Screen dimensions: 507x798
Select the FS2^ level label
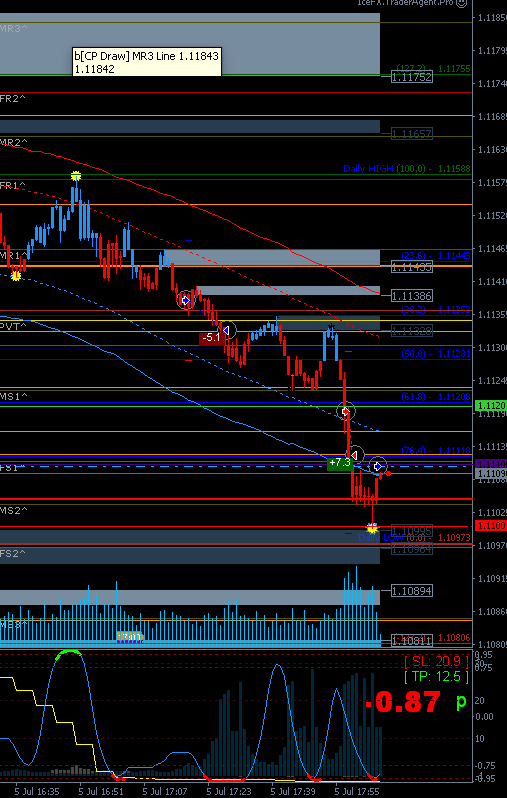click(x=13, y=553)
